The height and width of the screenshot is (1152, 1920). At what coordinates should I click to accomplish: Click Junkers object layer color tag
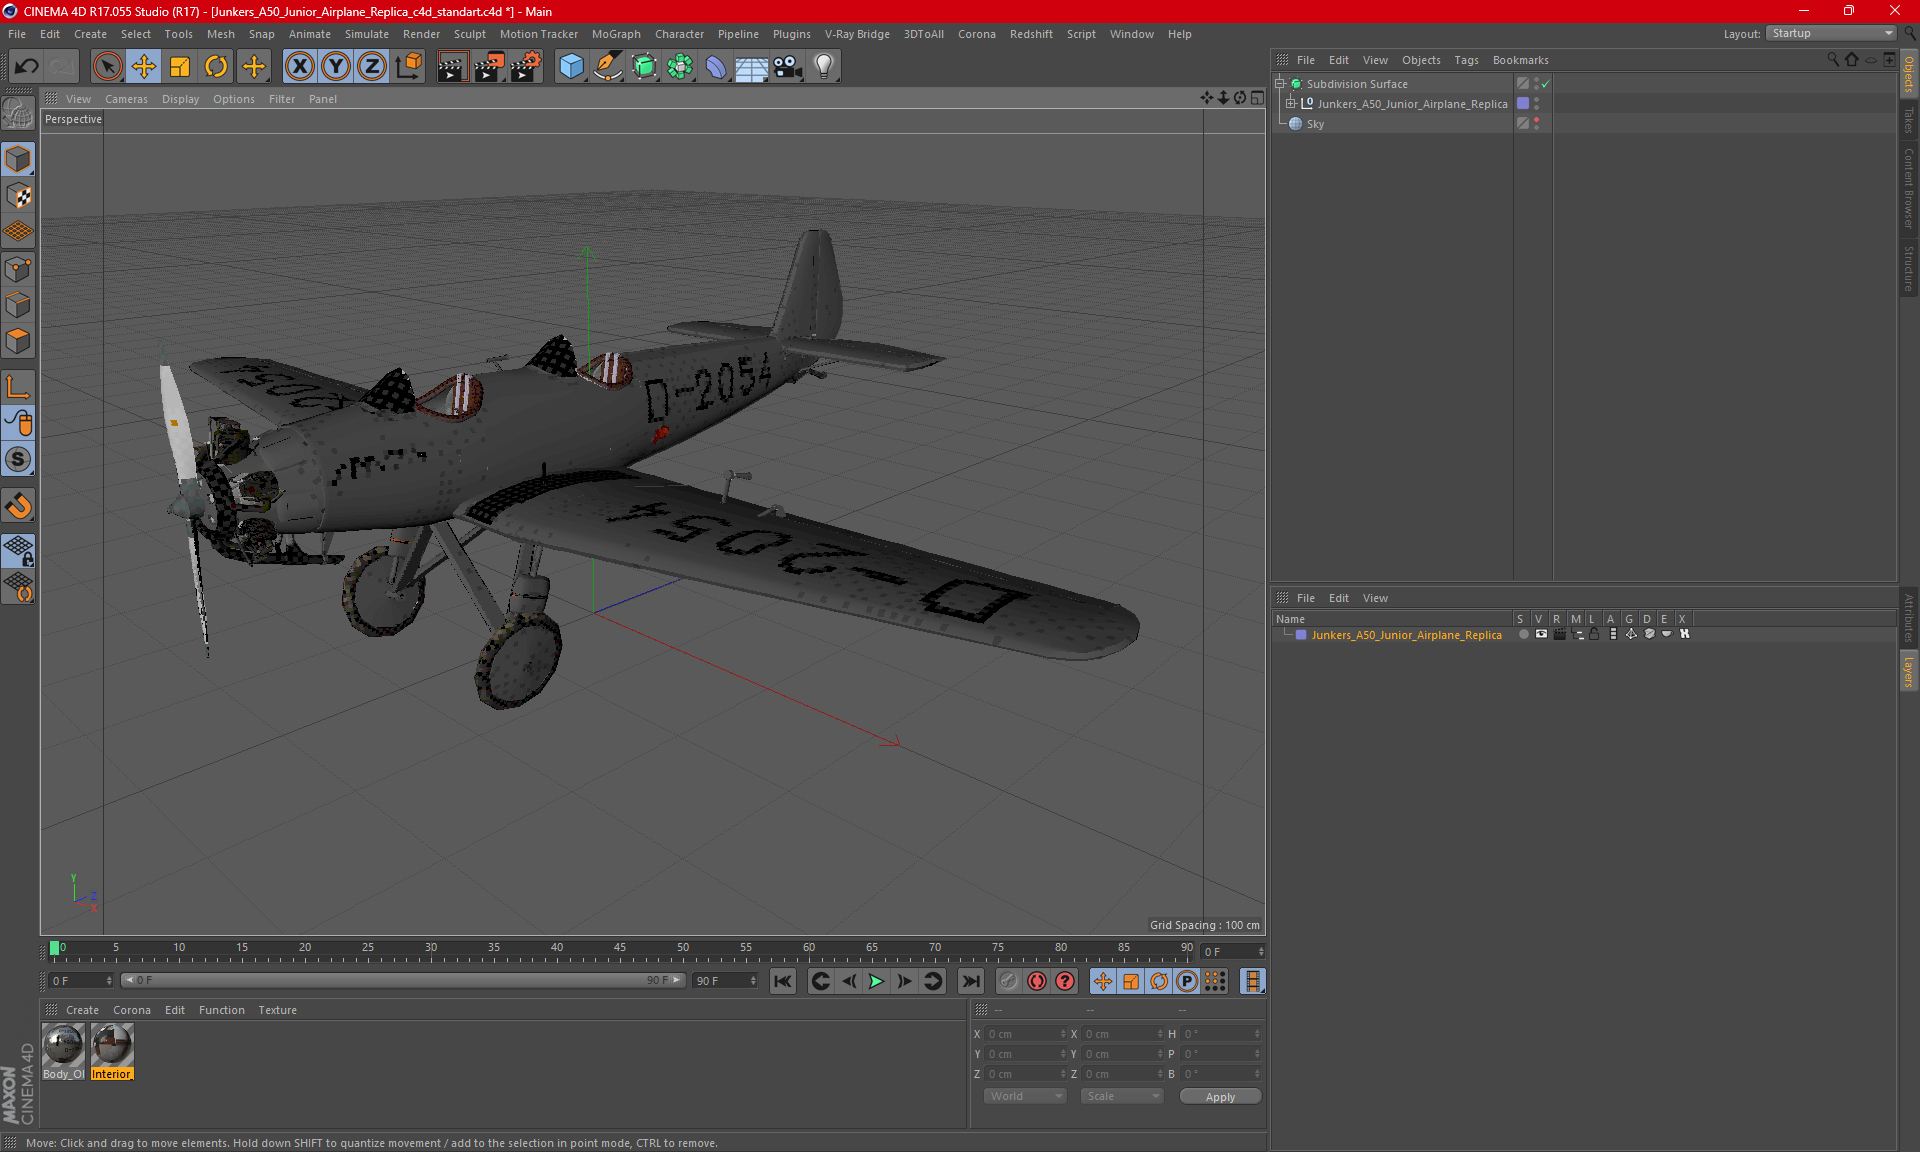(x=1523, y=103)
